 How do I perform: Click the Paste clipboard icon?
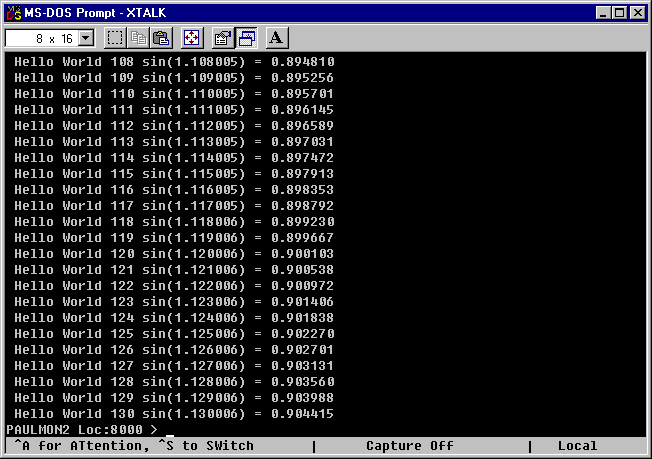162,38
